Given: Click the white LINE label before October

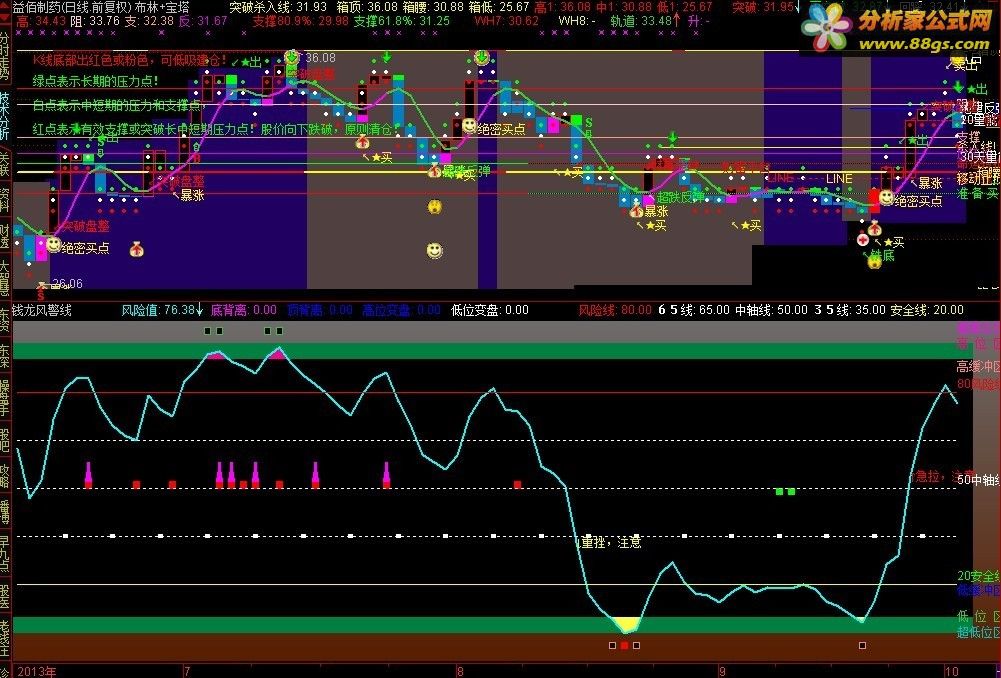Looking at the screenshot, I should [839, 179].
